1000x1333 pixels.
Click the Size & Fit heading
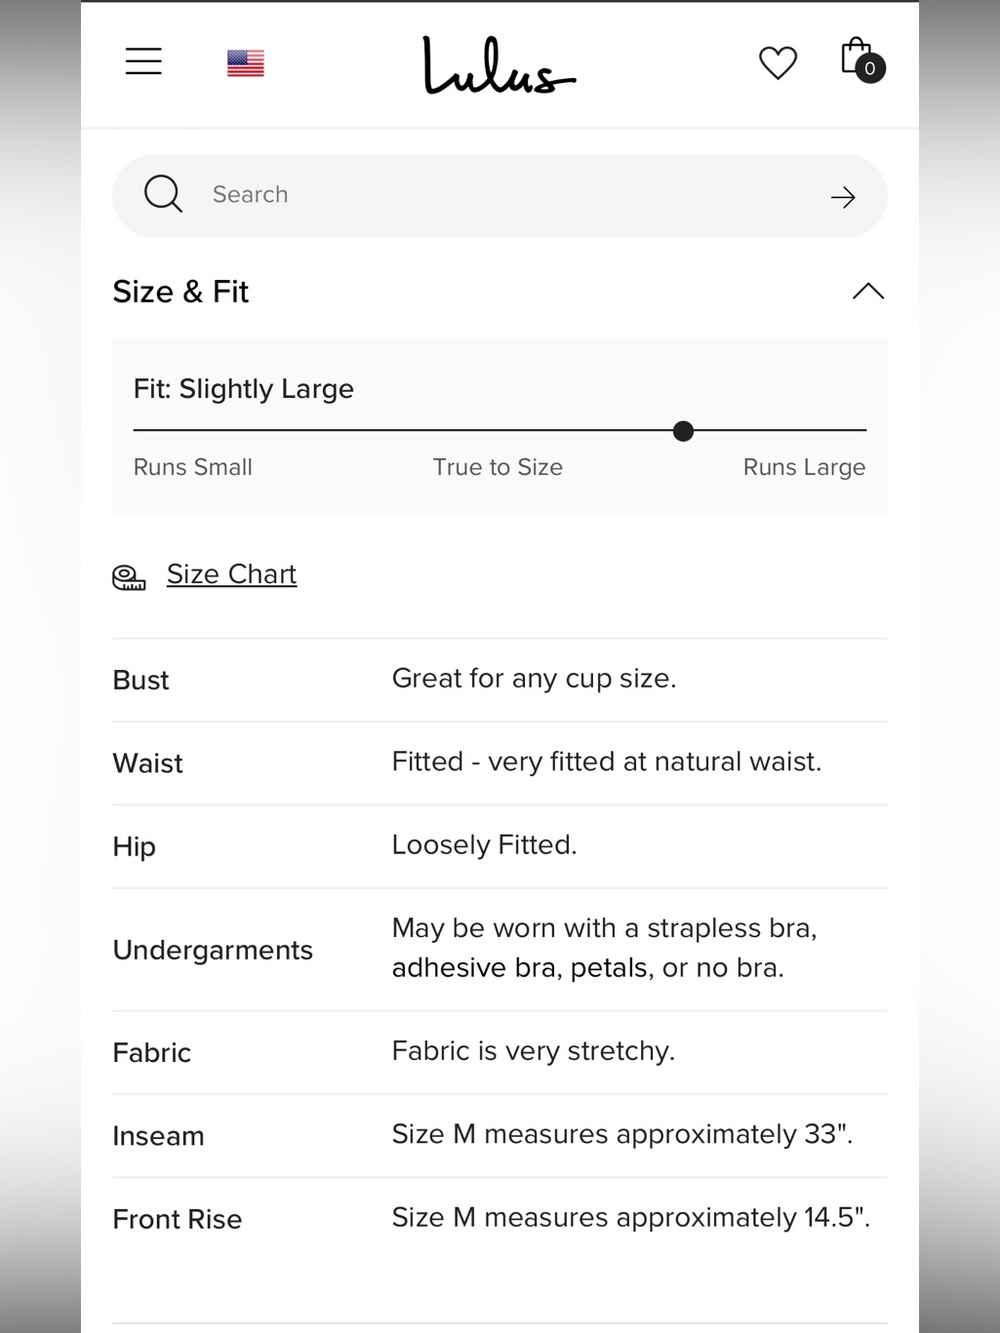180,292
